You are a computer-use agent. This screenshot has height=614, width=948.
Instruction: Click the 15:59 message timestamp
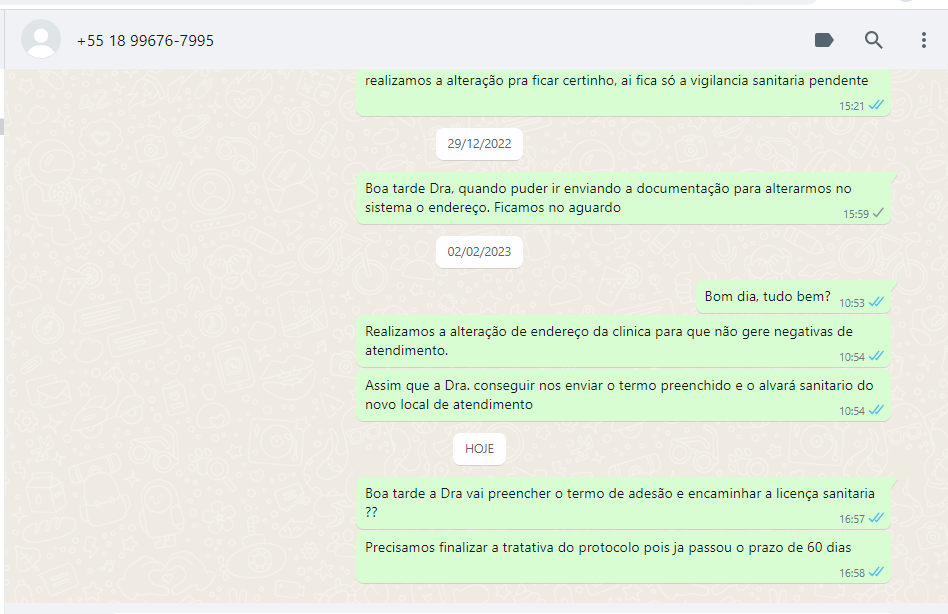click(x=855, y=214)
